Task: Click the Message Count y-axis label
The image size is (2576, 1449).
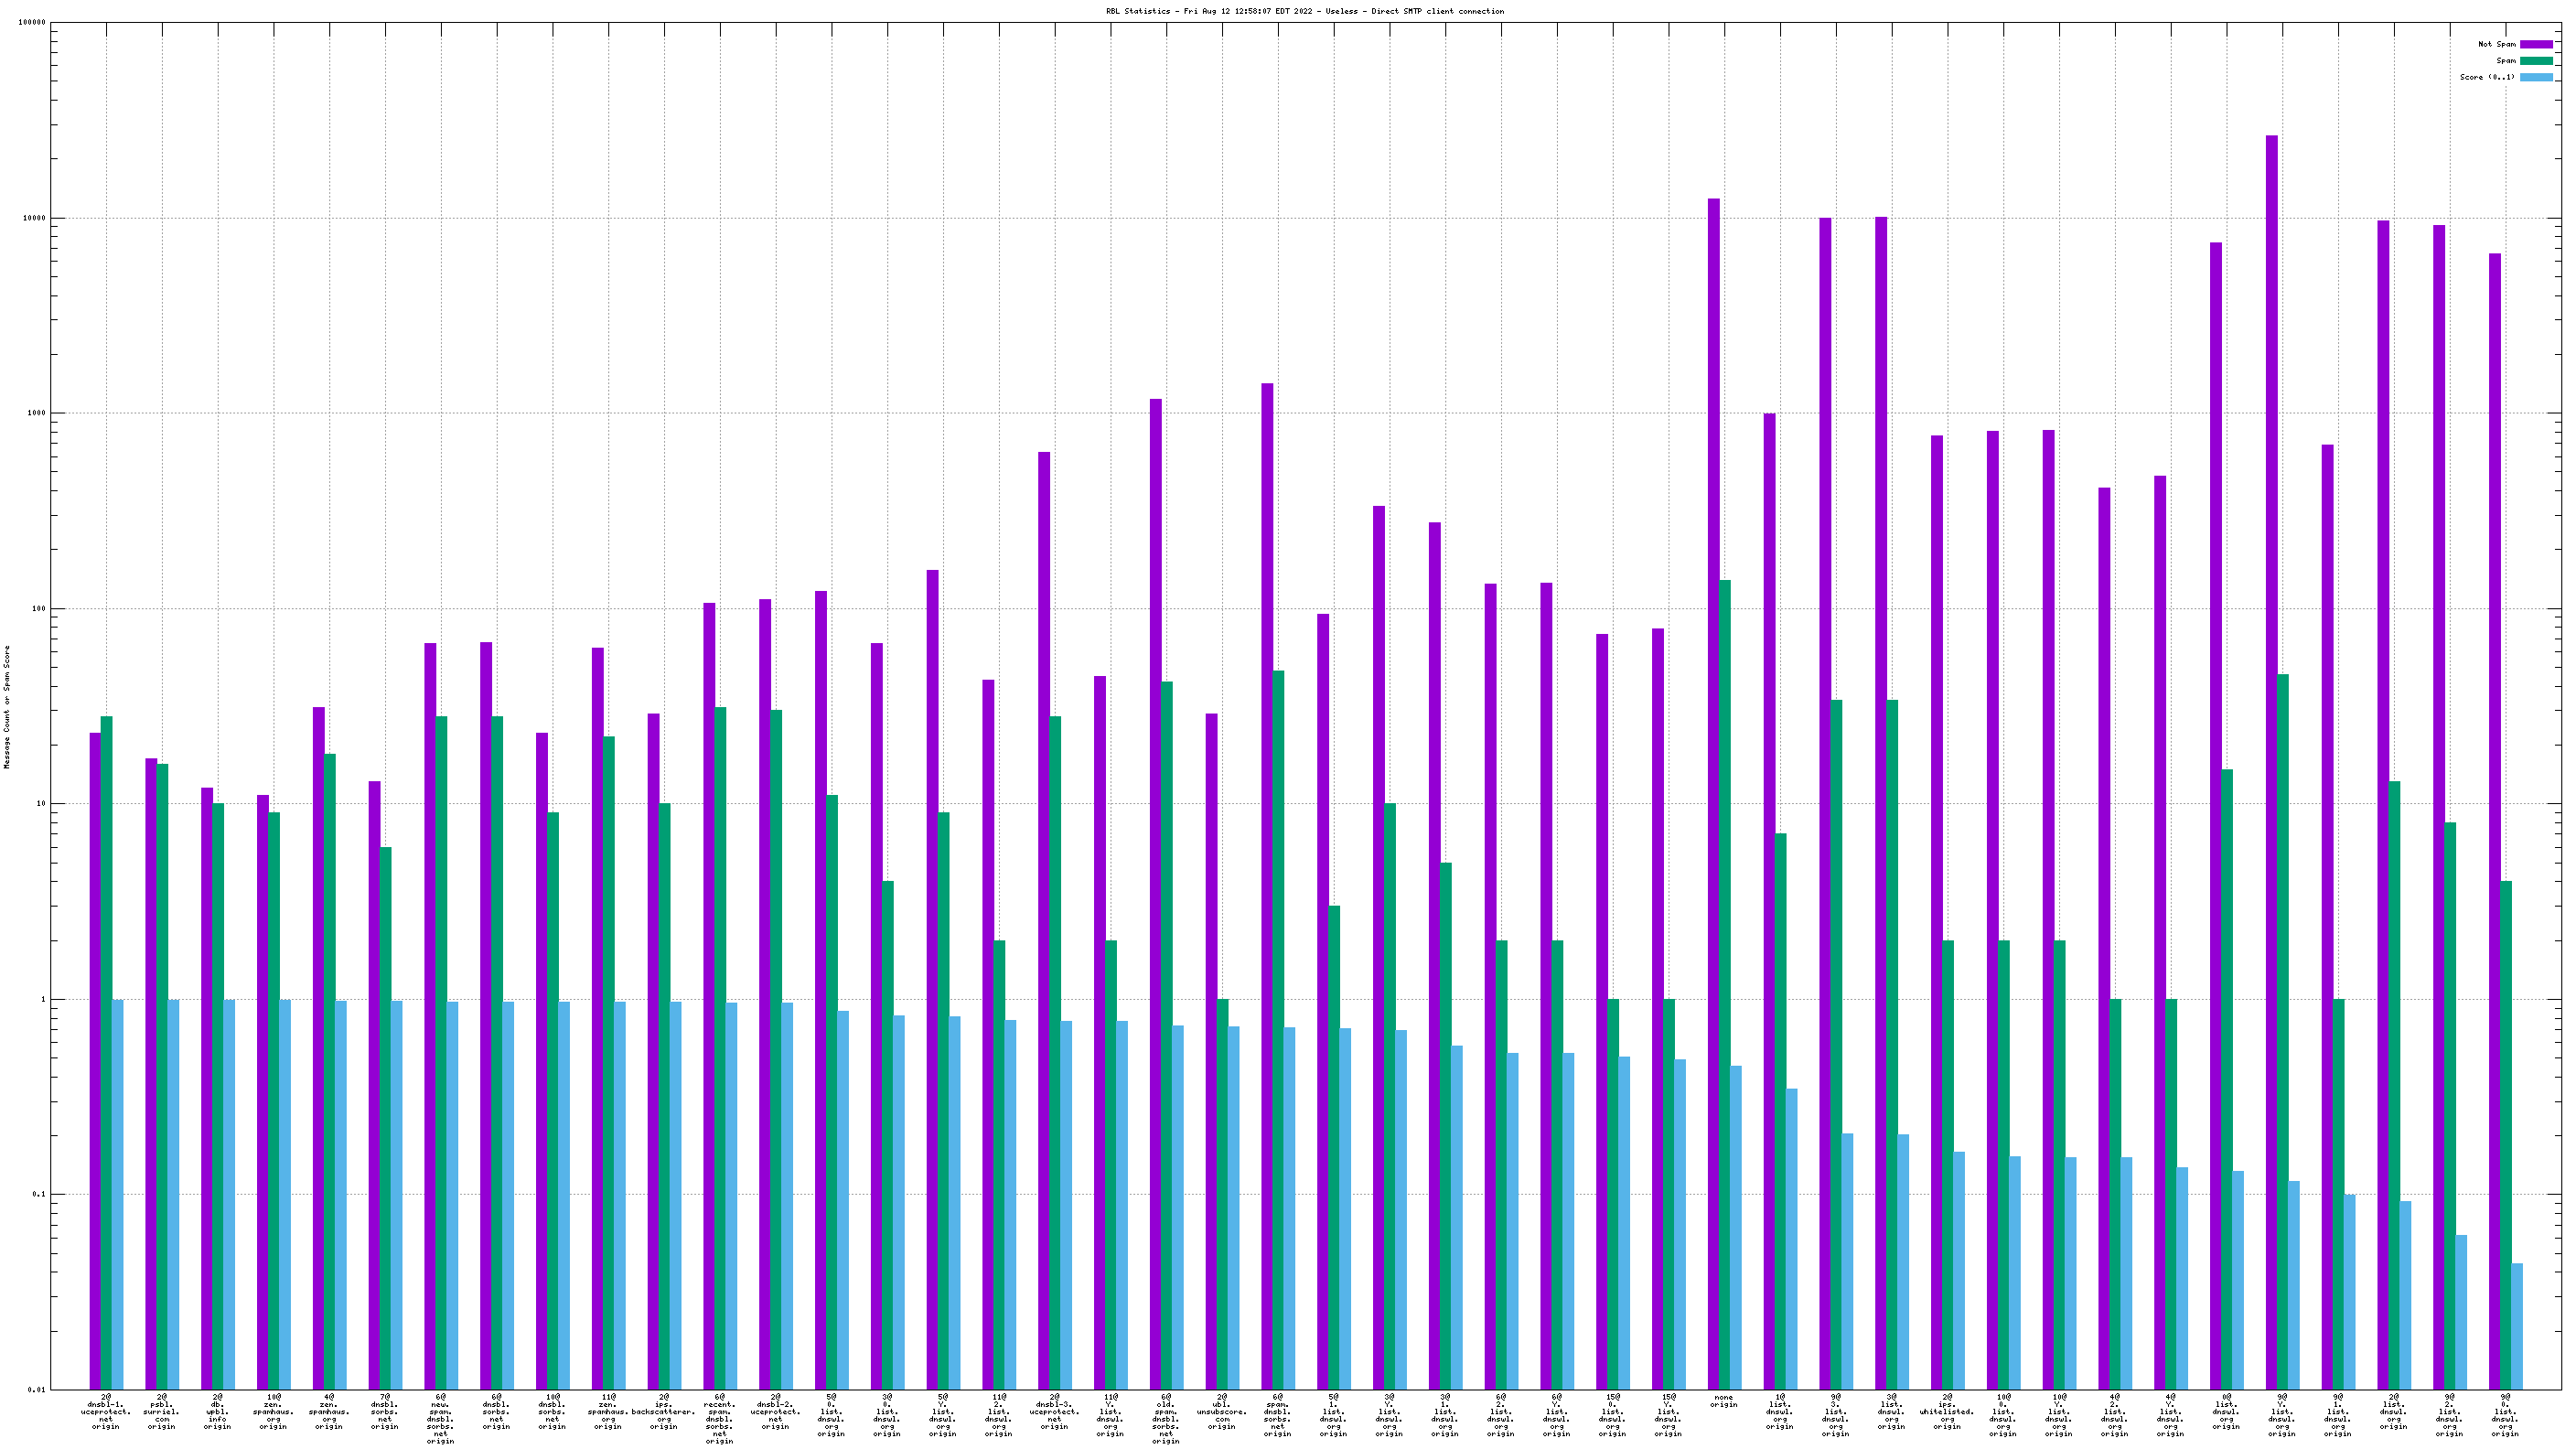Action: point(7,706)
